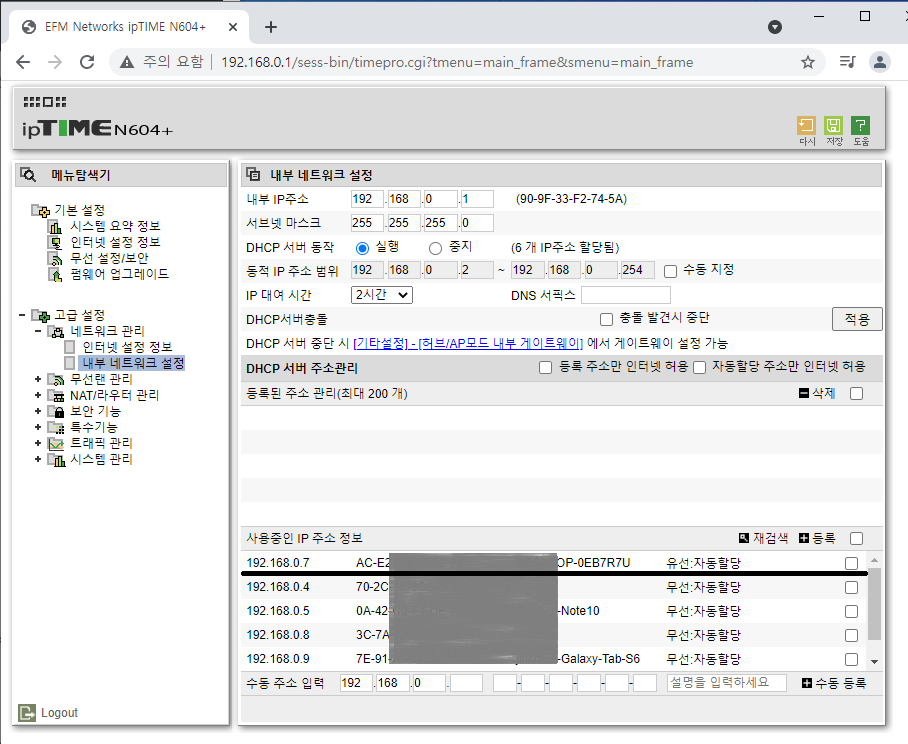Click the 설명을 입력하세요 description field
908x744 pixels.
pos(726,683)
